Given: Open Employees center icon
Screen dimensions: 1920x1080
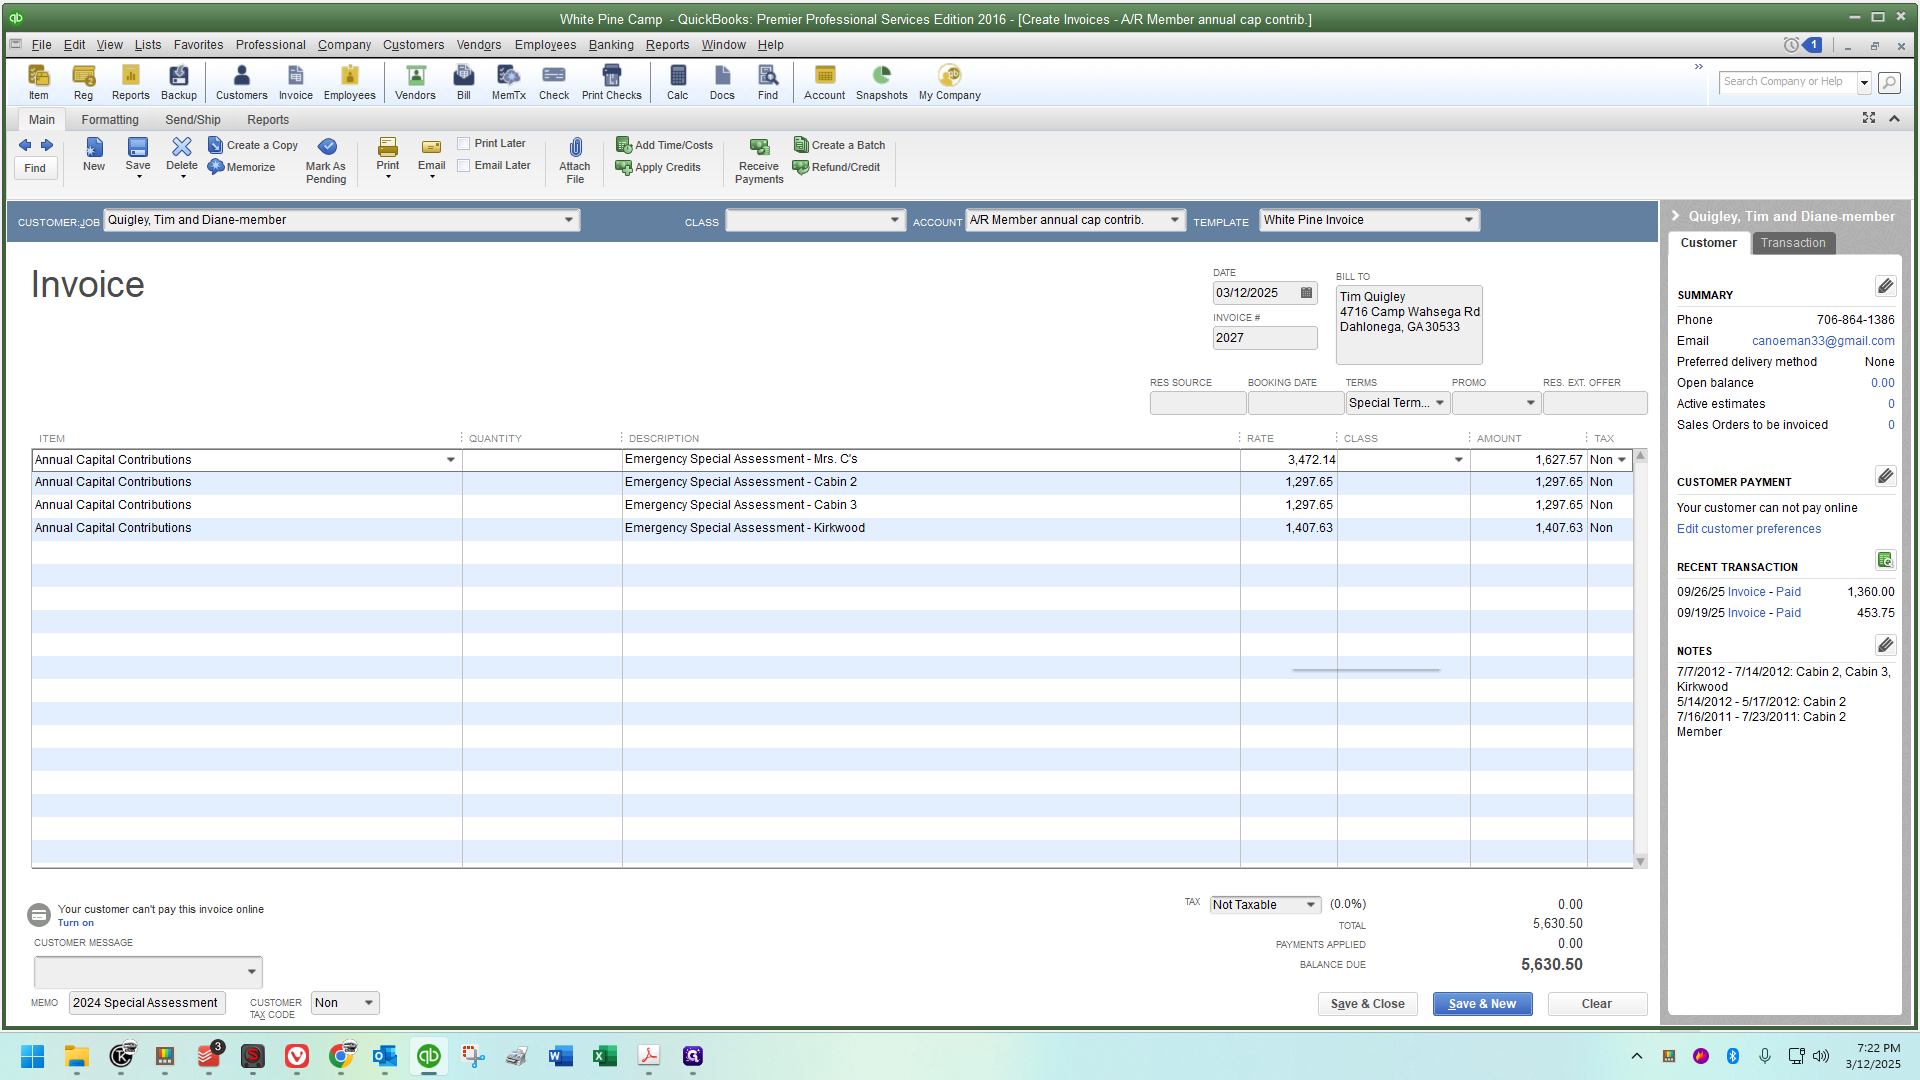Looking at the screenshot, I should click(x=349, y=82).
